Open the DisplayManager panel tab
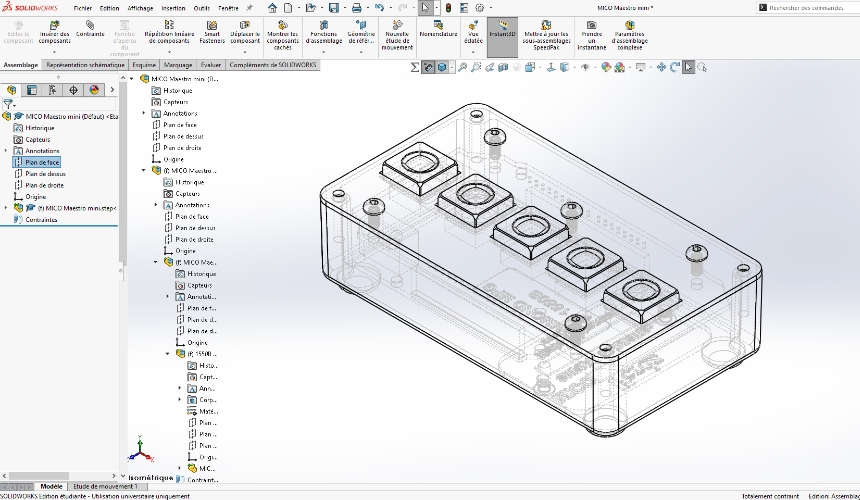Viewport: 860px width, 500px height. tap(94, 90)
